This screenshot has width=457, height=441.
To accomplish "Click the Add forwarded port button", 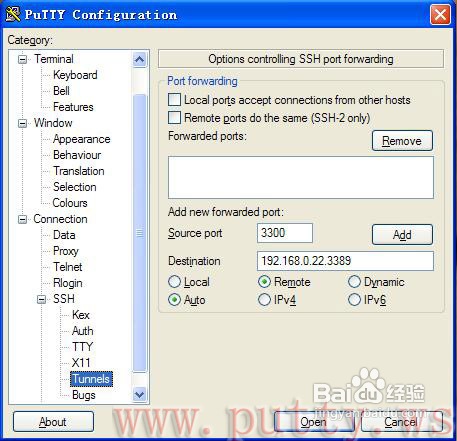I will click(x=402, y=235).
